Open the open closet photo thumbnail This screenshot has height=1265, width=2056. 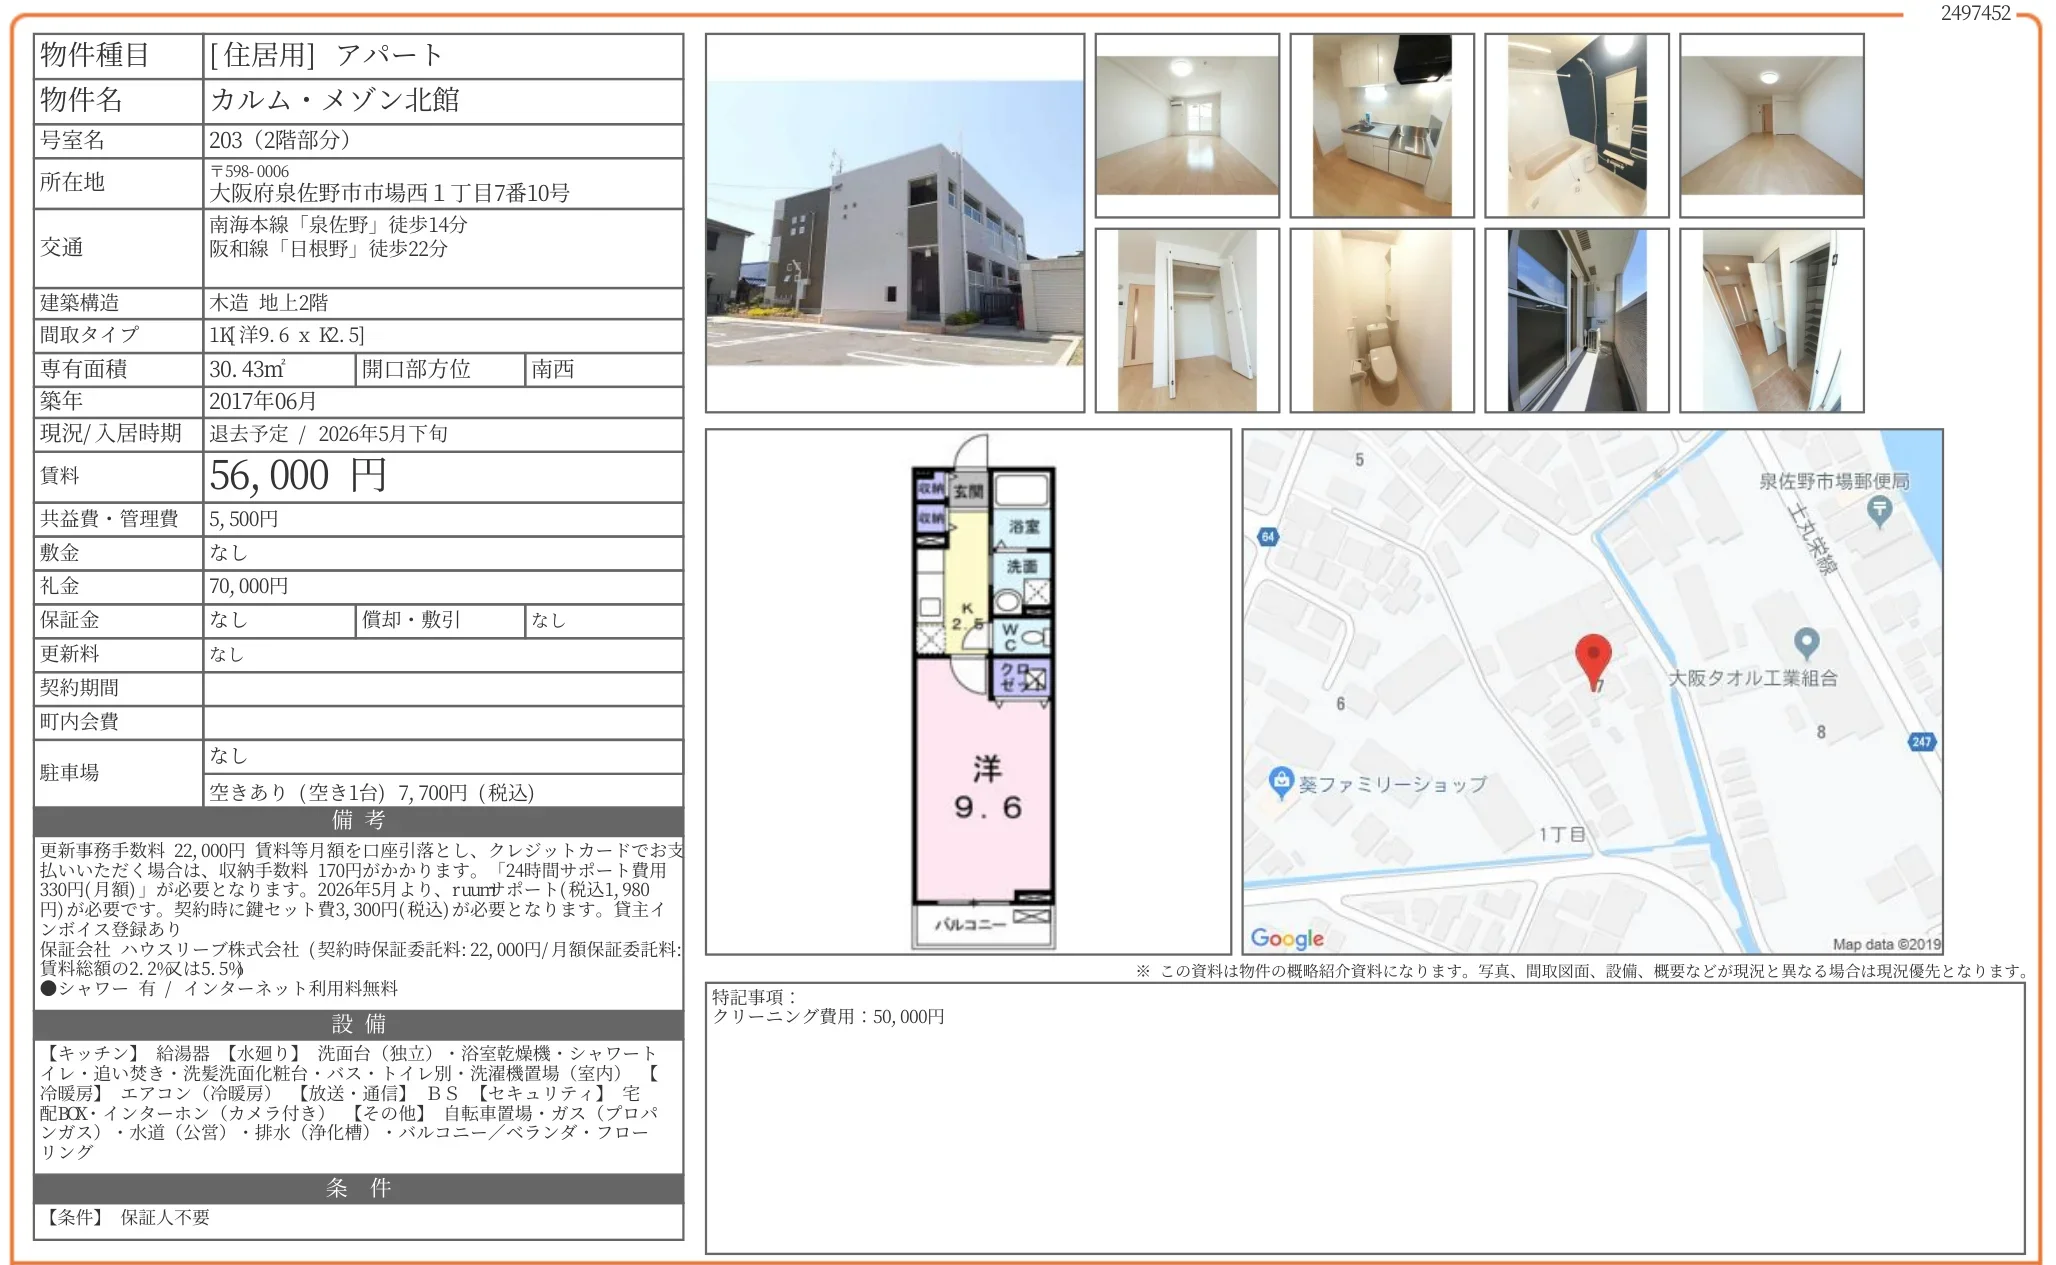(1186, 321)
